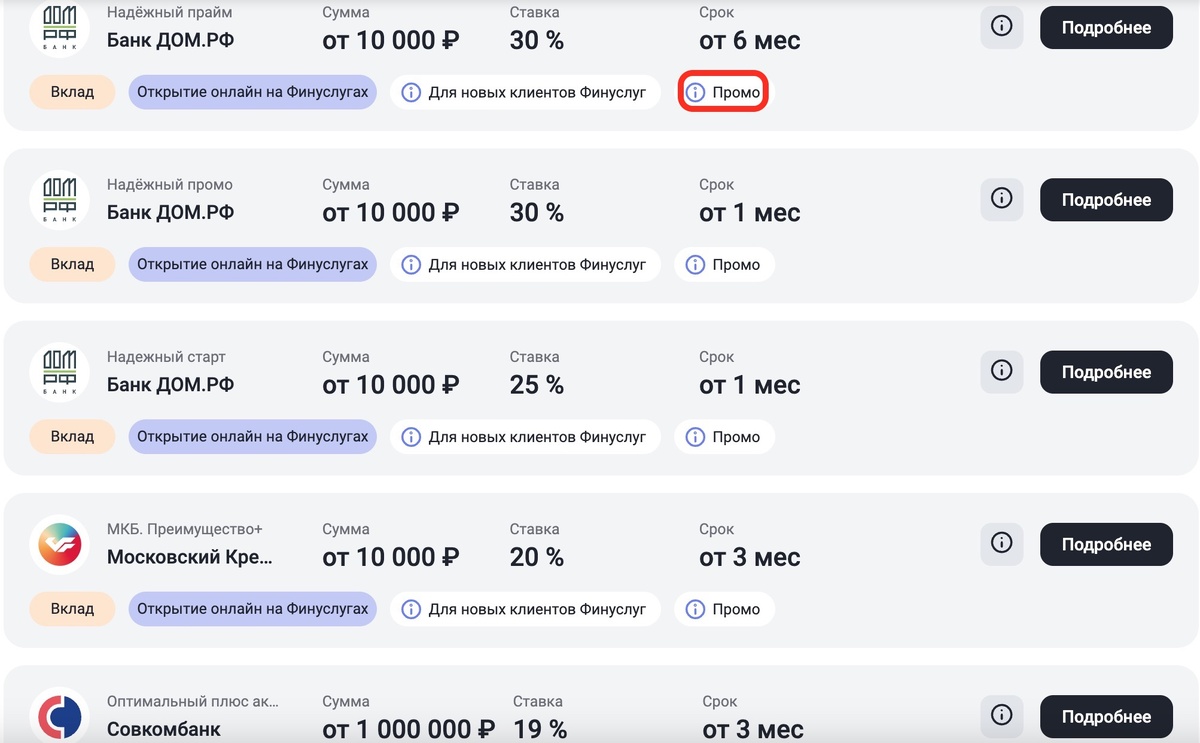Click the info icon button for МКБ. Преимущество+
The image size is (1200, 743).
(x=1001, y=543)
